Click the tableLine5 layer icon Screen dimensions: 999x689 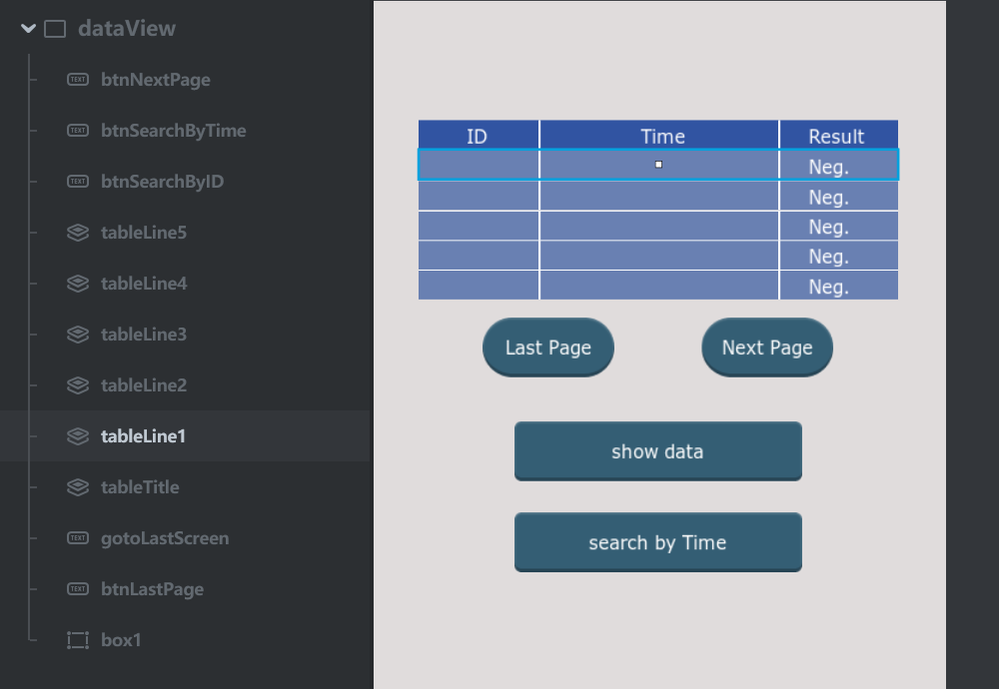tap(78, 233)
